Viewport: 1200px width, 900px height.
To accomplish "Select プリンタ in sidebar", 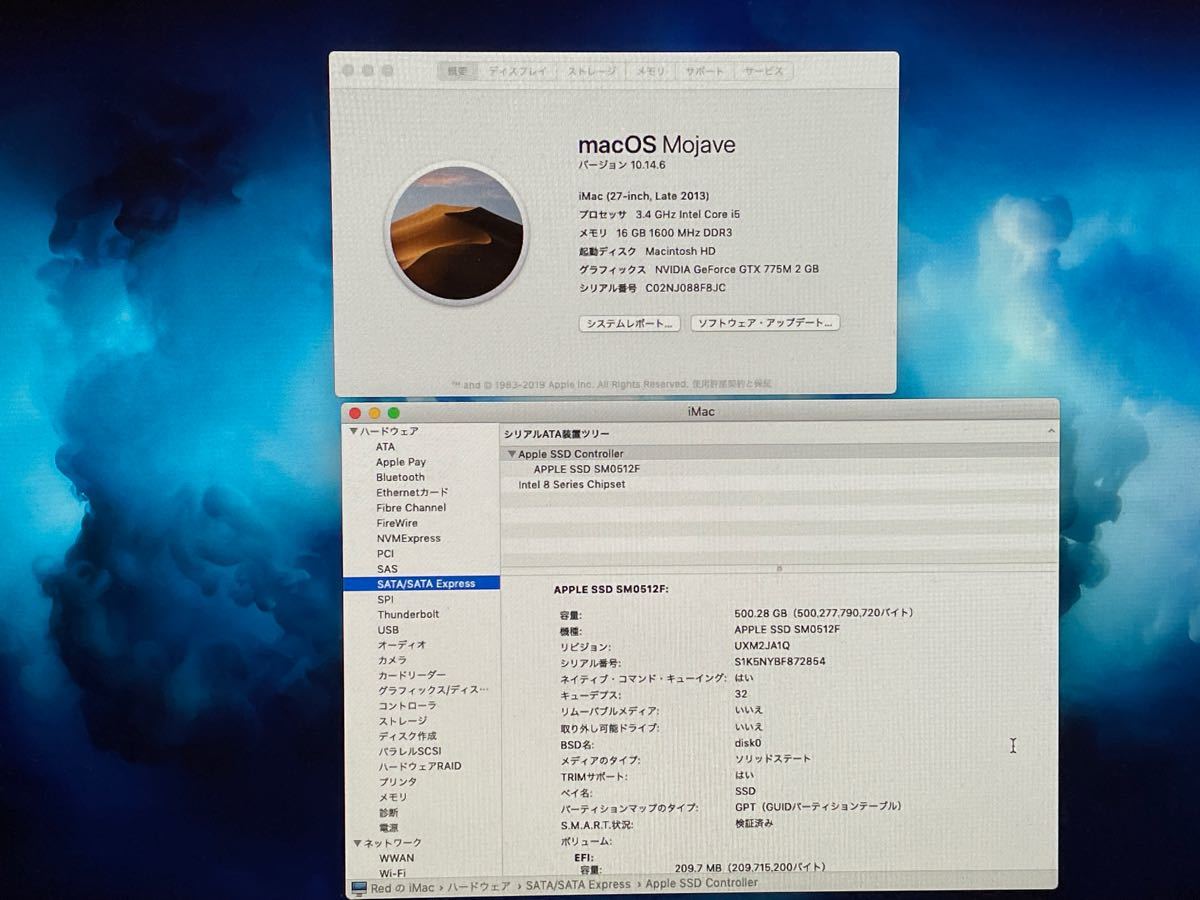I will point(398,782).
